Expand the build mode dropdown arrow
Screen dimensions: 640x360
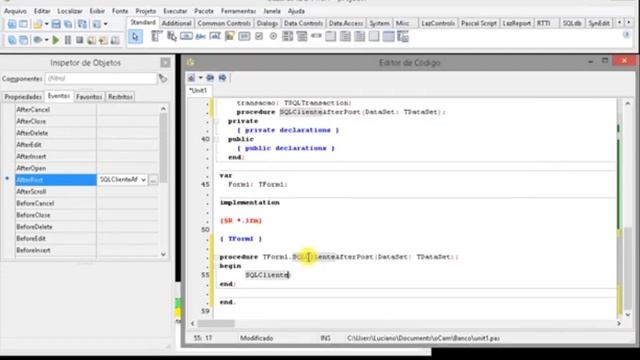[x=46, y=40]
